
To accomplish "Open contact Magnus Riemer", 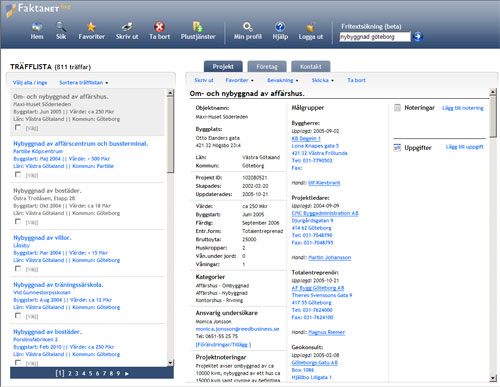I will pyautogui.click(x=326, y=332).
